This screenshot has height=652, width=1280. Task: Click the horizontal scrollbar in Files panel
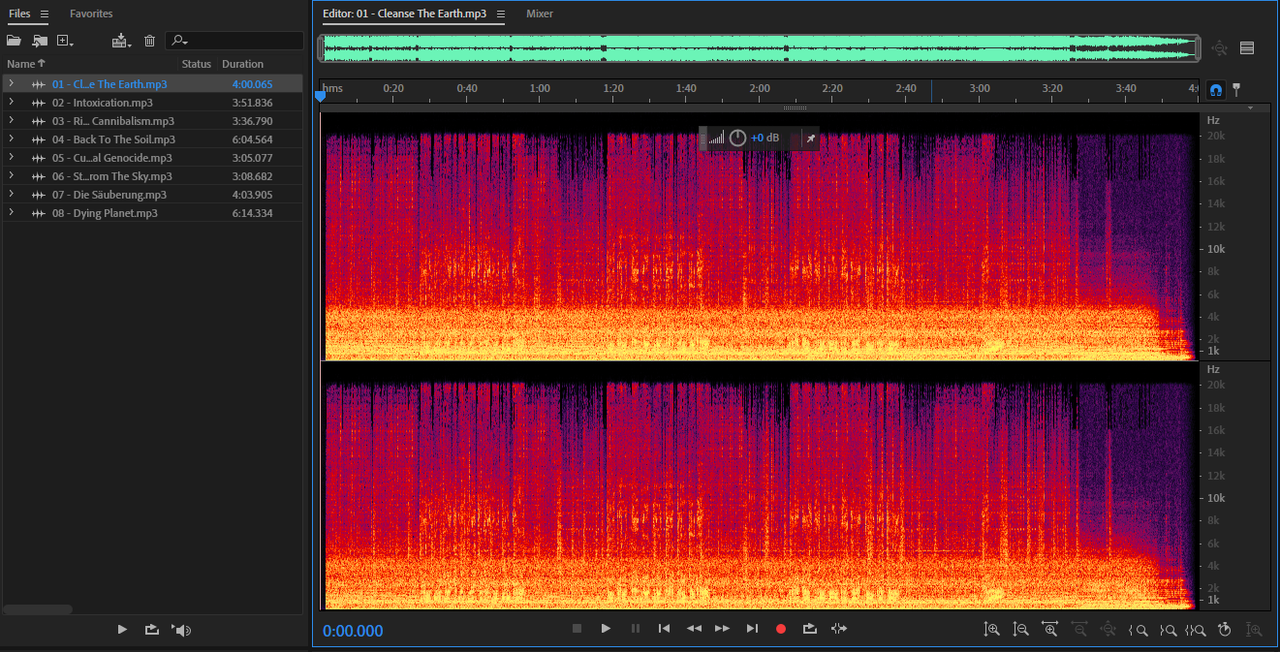pyautogui.click(x=38, y=609)
